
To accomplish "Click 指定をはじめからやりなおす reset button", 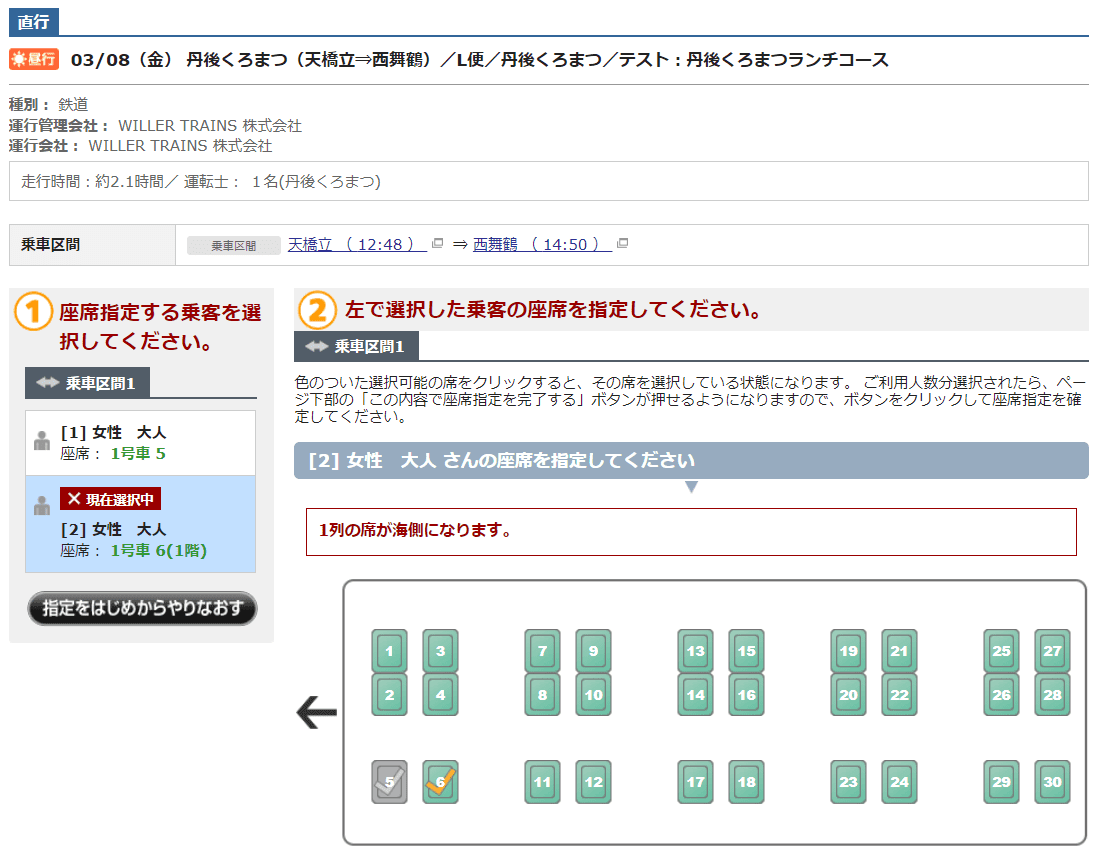I will pos(142,608).
